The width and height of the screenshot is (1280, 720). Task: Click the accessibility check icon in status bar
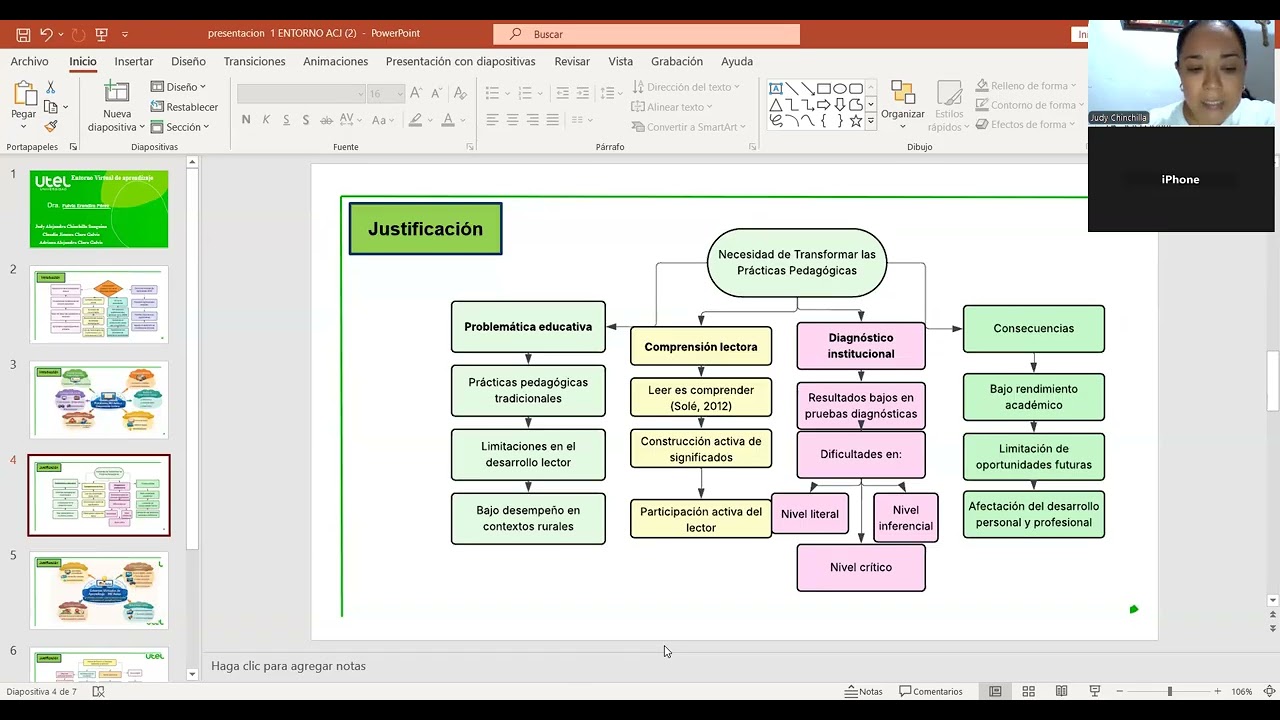[x=98, y=691]
